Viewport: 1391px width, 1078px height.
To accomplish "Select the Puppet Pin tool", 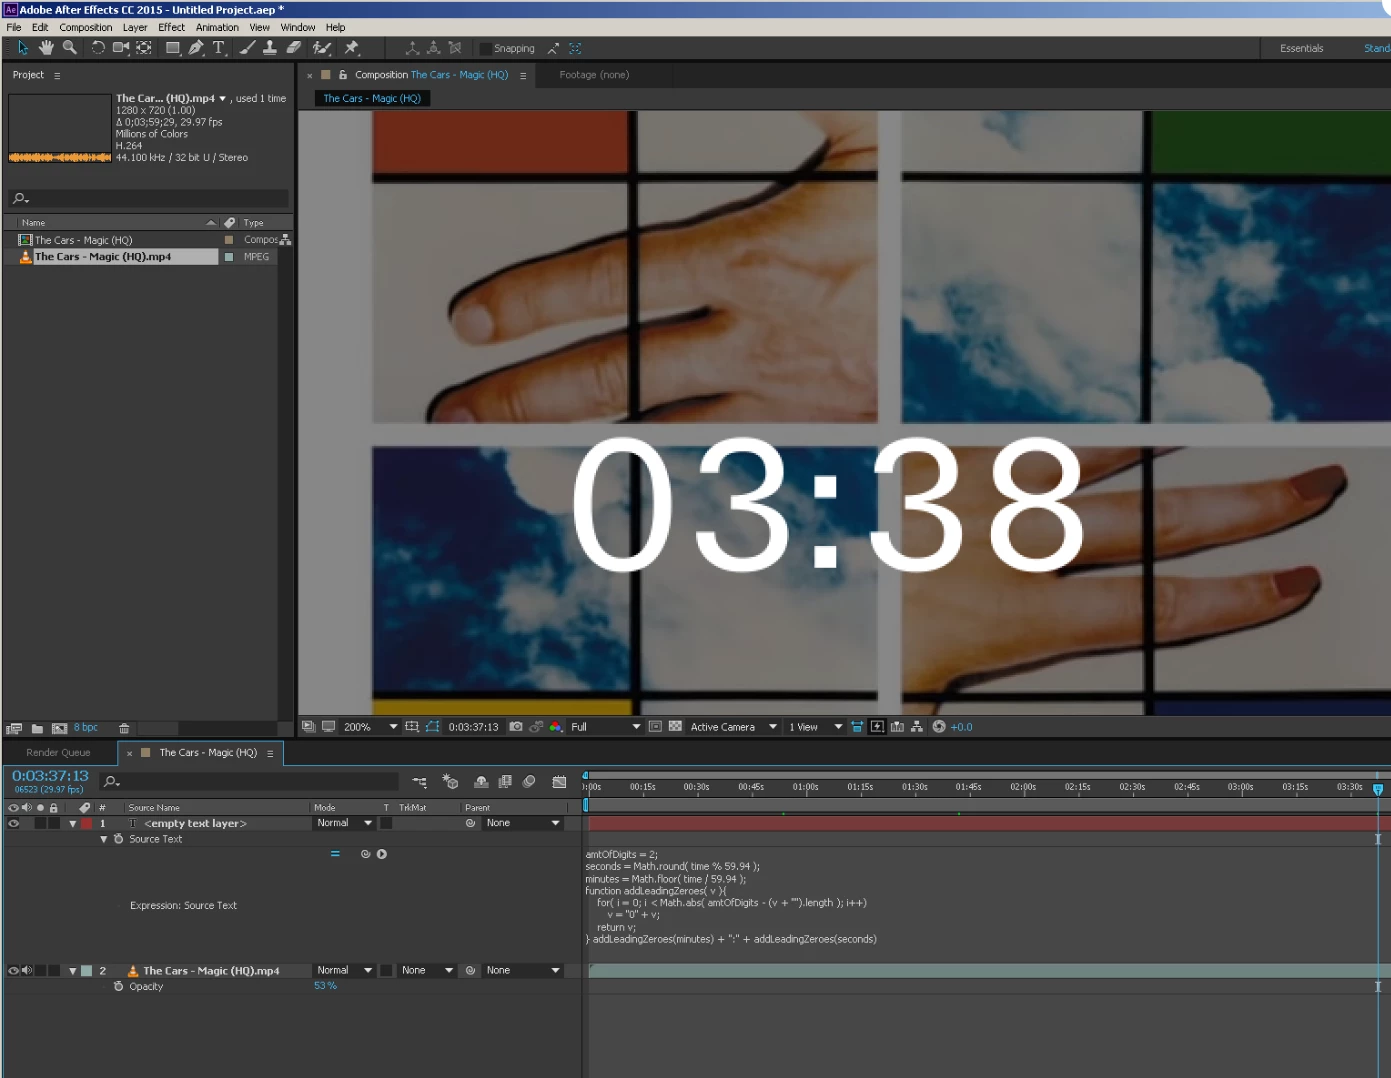I will click(x=352, y=48).
